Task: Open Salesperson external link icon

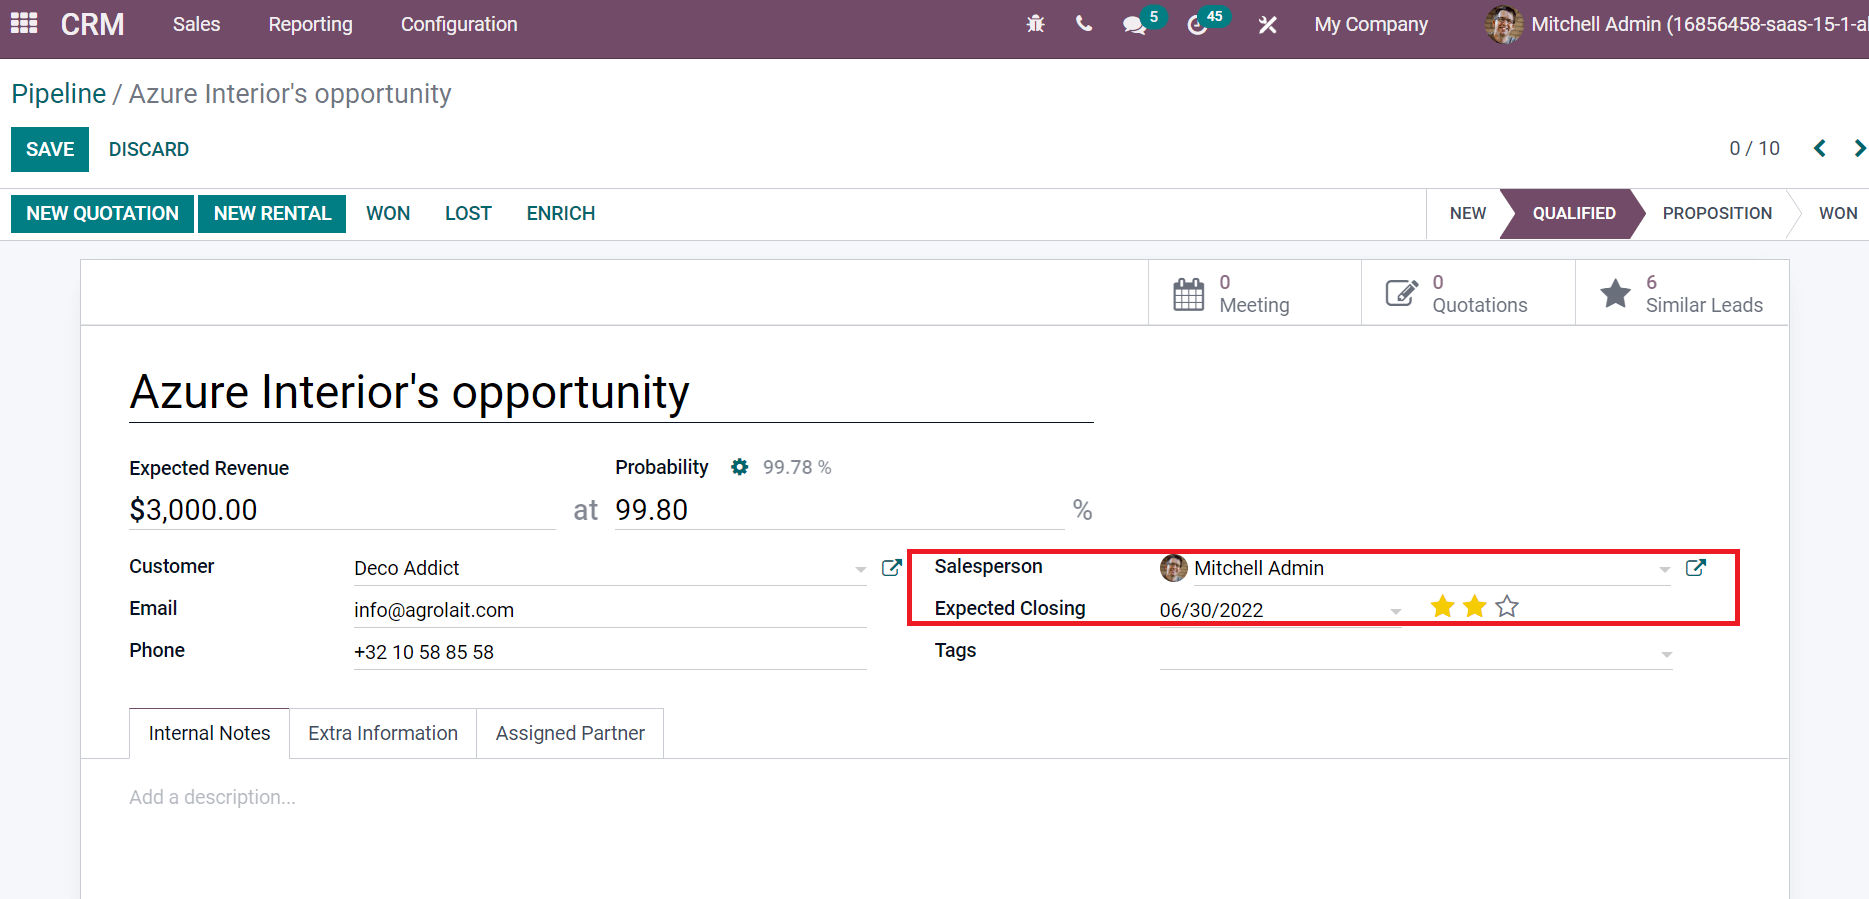Action: point(1695,568)
